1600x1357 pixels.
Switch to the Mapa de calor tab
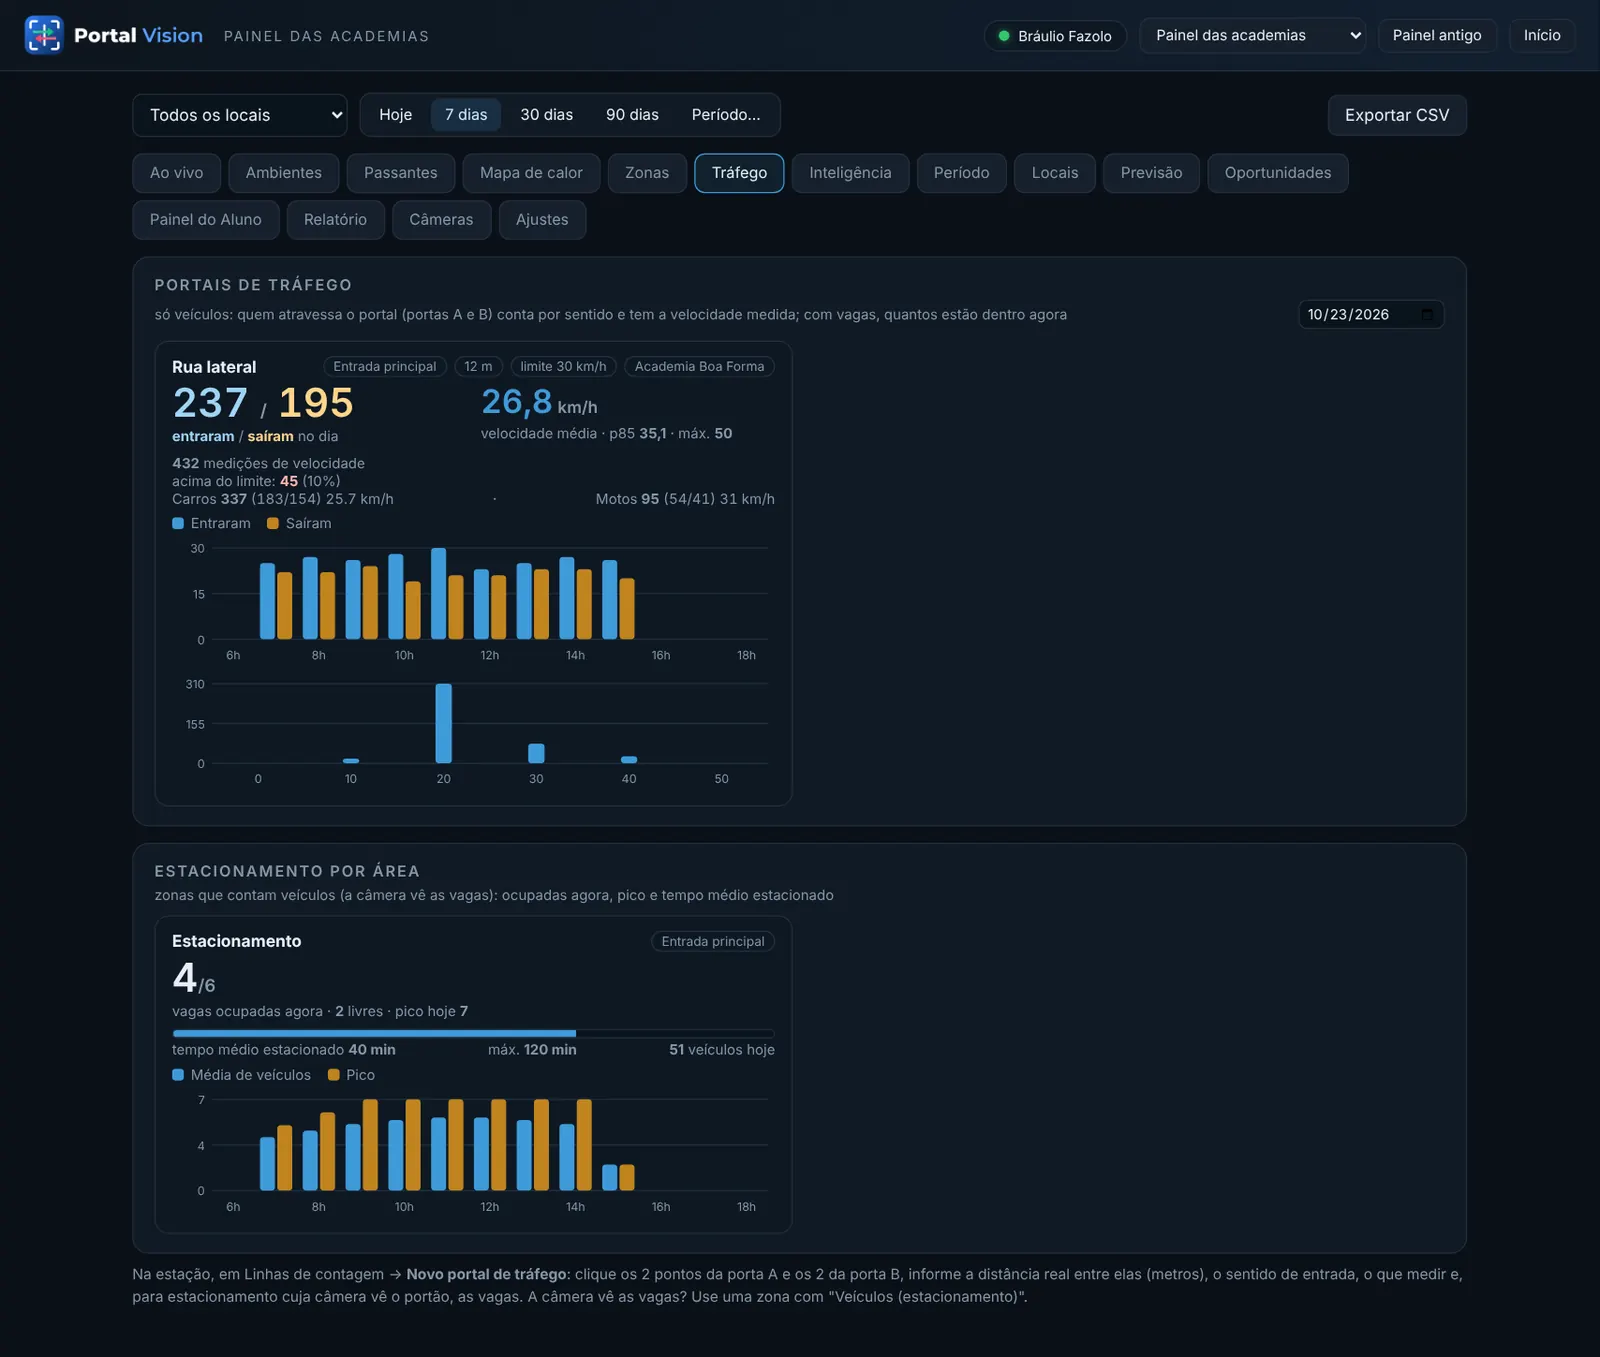(531, 173)
